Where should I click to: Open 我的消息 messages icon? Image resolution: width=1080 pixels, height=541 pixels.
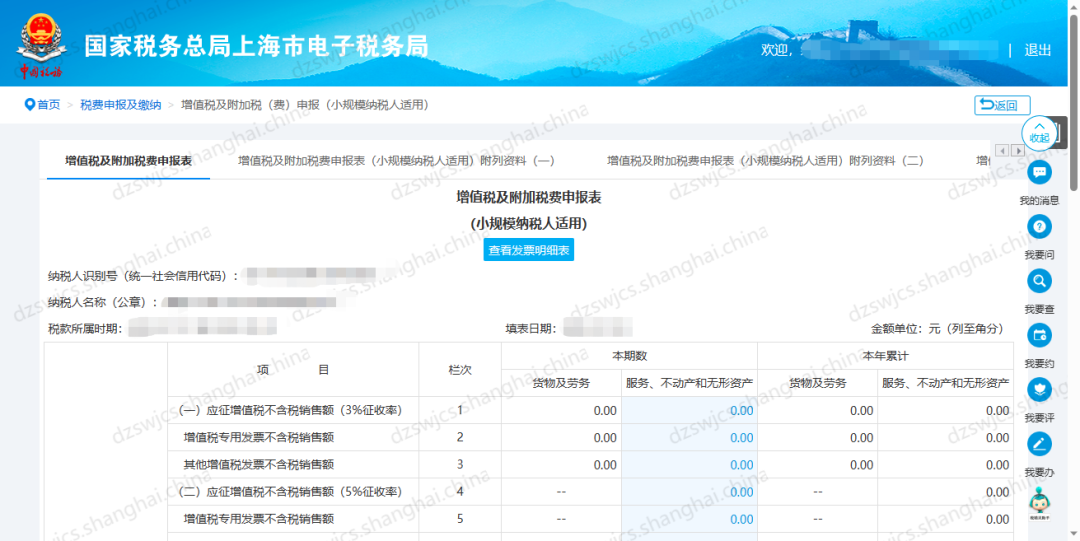pos(1039,173)
